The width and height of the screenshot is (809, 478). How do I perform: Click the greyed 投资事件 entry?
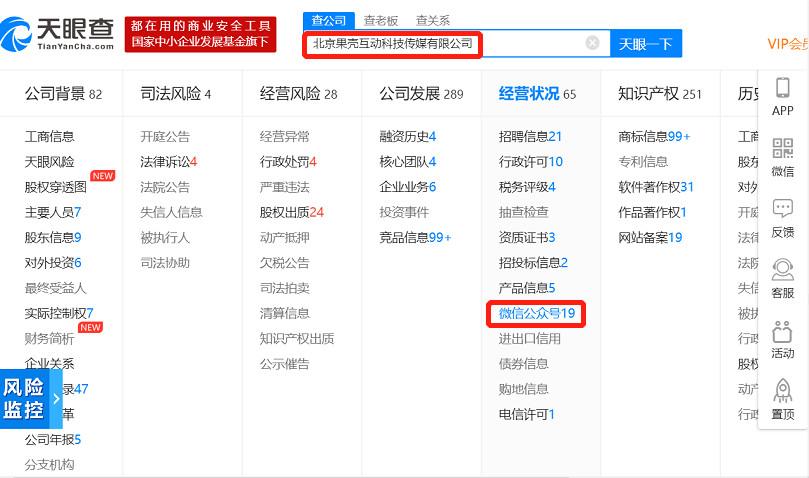[x=404, y=212]
